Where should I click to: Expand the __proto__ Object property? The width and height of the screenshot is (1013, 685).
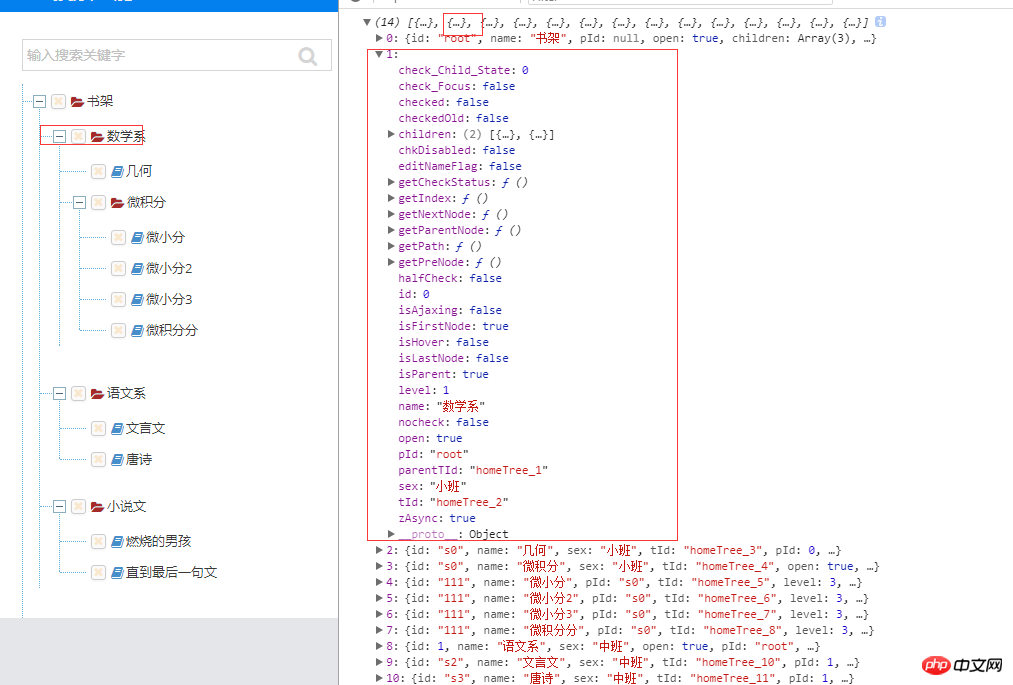pyautogui.click(x=392, y=534)
